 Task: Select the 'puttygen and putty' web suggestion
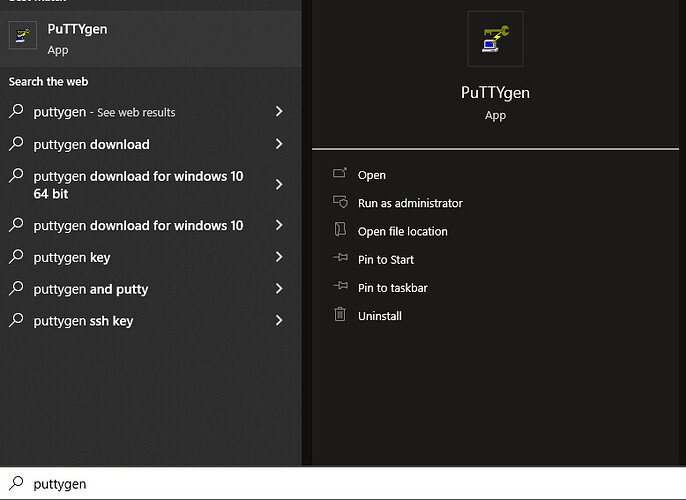pyautogui.click(x=150, y=289)
